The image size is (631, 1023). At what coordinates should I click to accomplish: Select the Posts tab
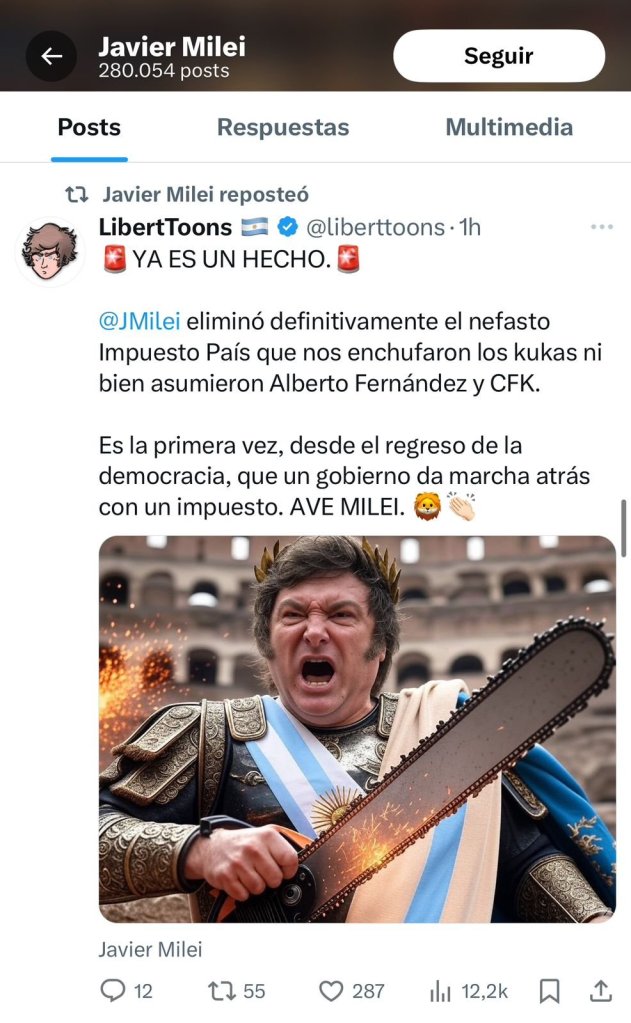pos(89,127)
